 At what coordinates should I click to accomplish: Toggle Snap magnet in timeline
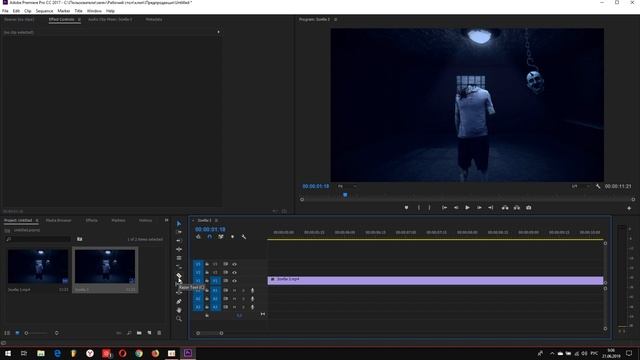click(x=209, y=237)
